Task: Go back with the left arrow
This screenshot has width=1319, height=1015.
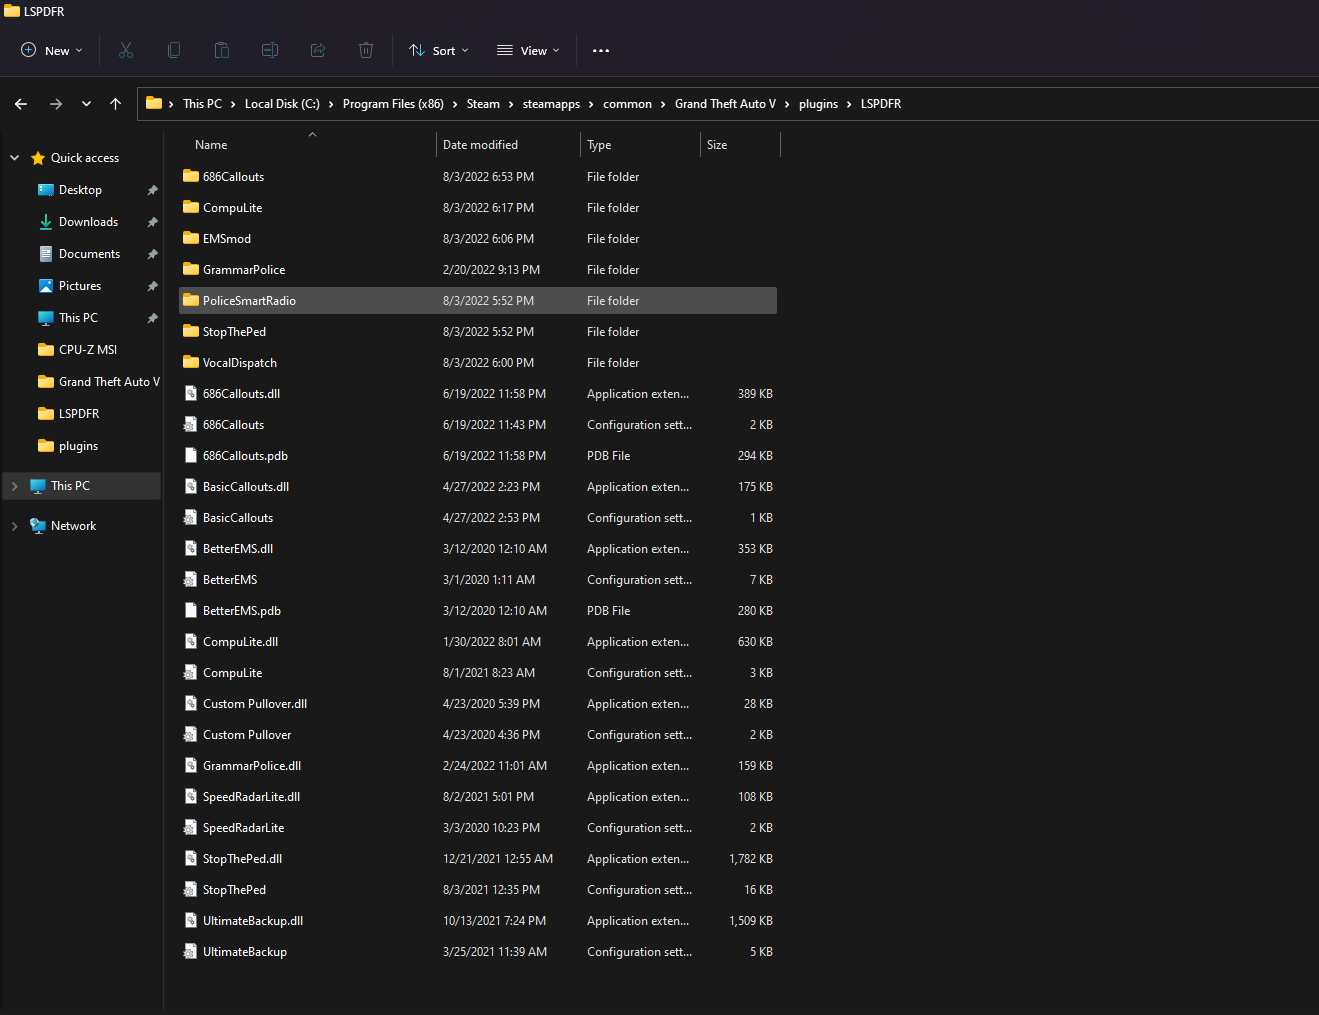Action: point(21,104)
